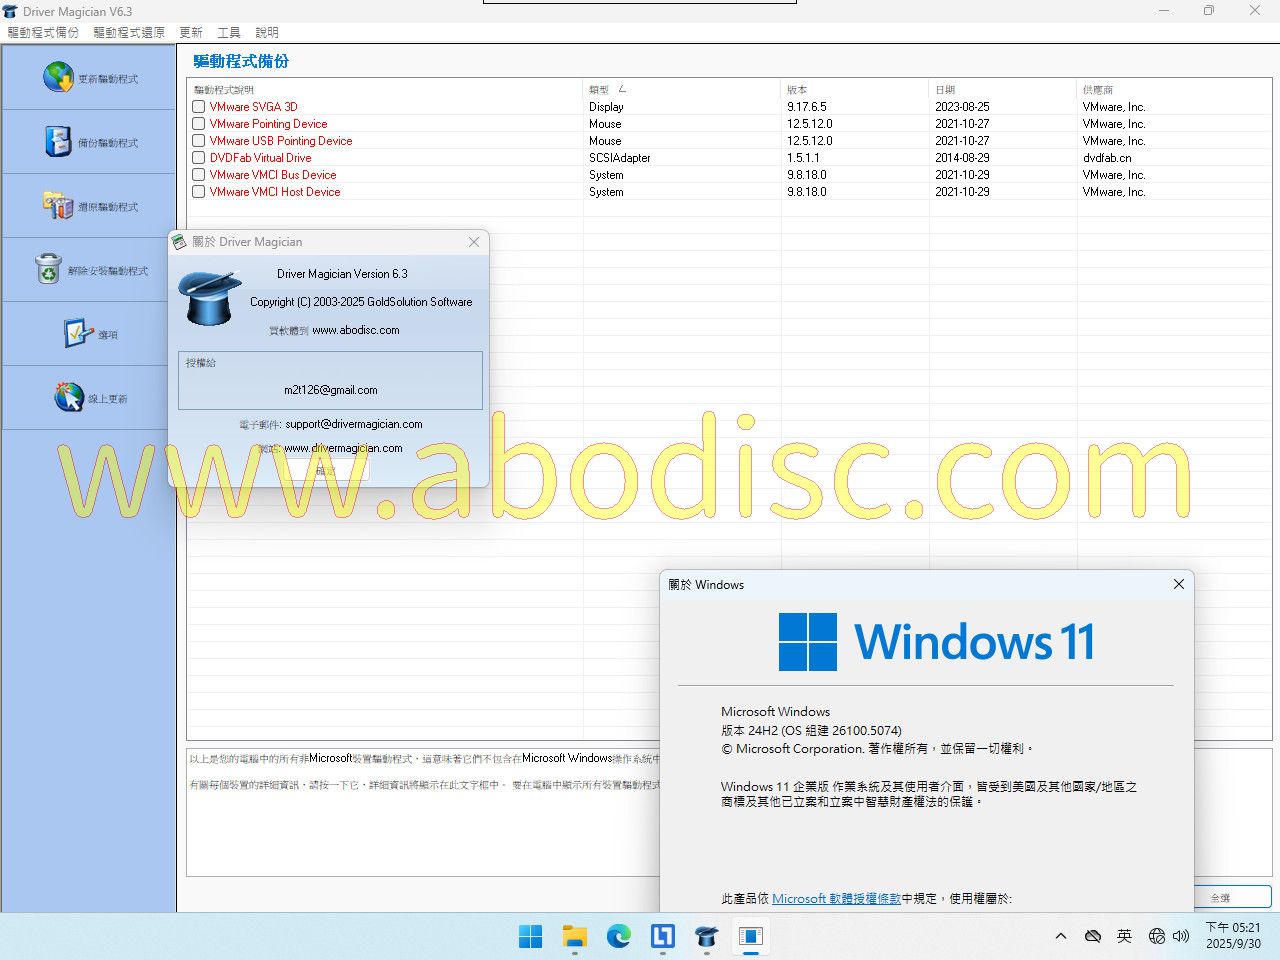Viewport: 1280px width, 960px height.
Task: Check the VMware SVGA 3D driver checkbox
Action: (199, 107)
